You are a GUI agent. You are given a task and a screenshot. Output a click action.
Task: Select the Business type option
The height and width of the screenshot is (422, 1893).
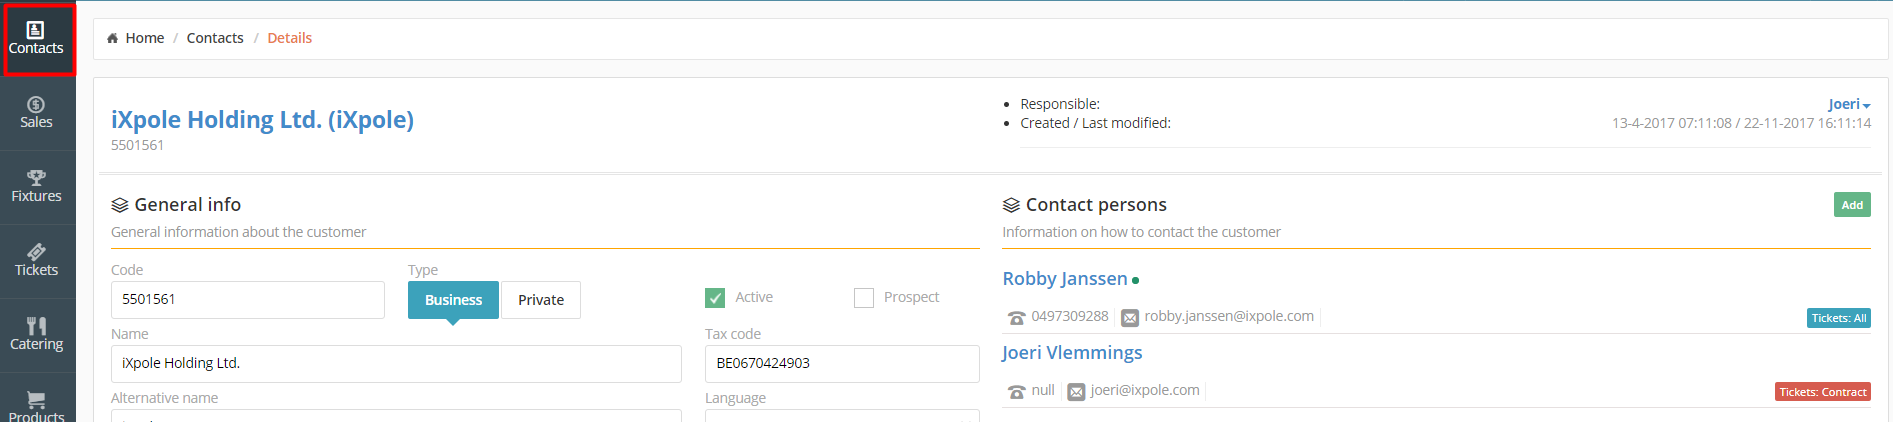tap(453, 300)
